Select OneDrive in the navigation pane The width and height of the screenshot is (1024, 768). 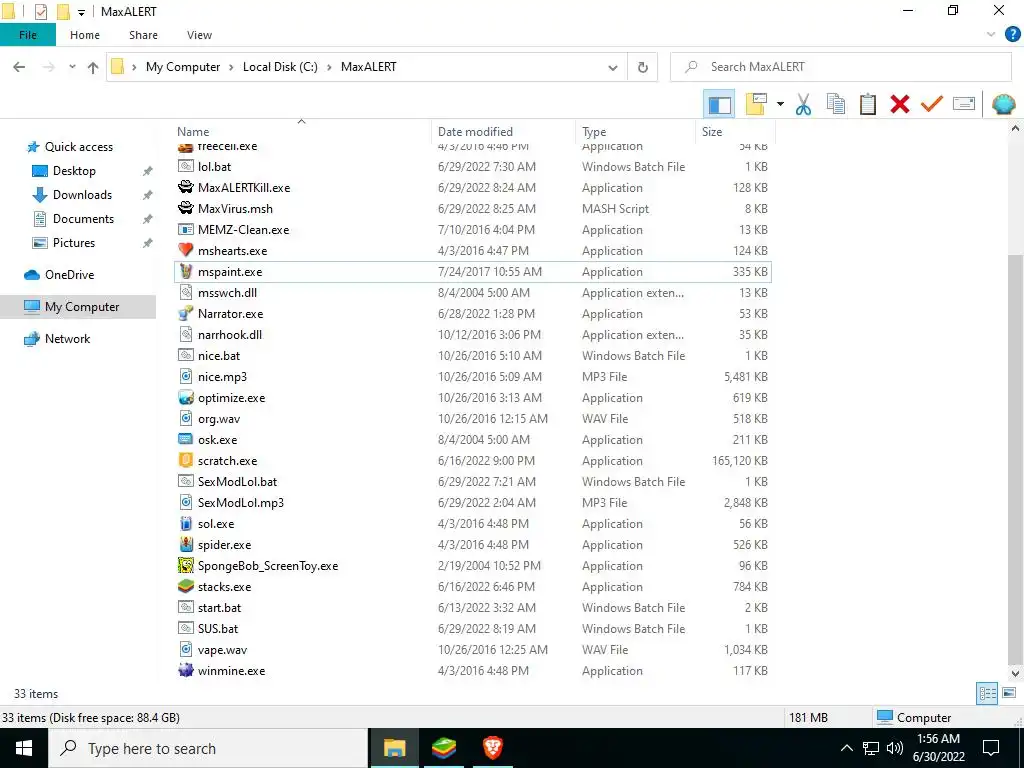(x=69, y=275)
